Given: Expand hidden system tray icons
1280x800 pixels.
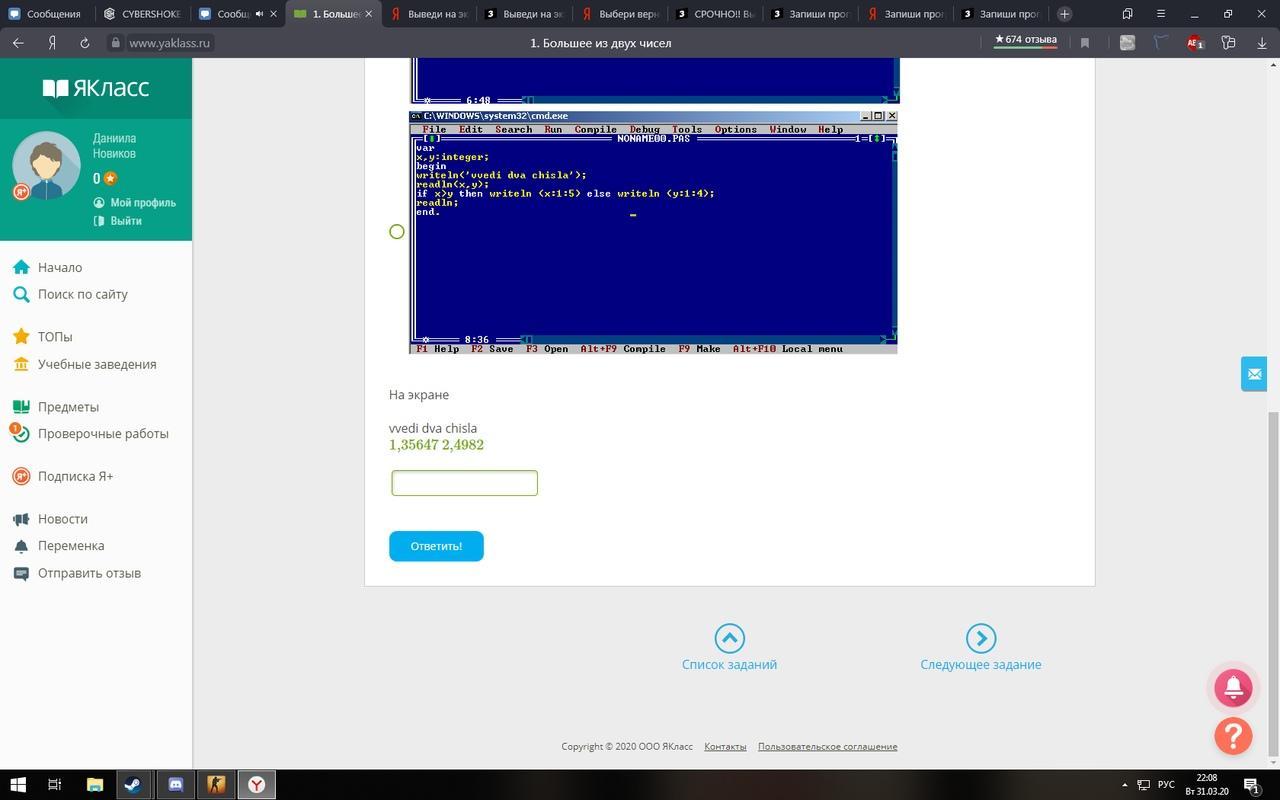Looking at the screenshot, I should 1124,785.
